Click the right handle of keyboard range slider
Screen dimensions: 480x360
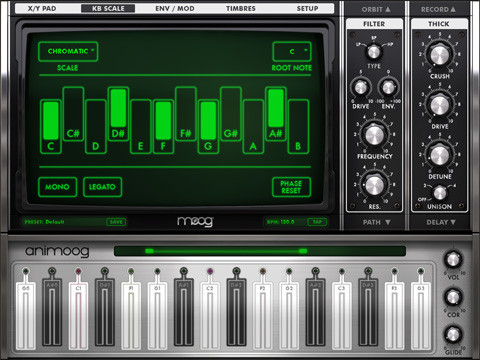303,251
